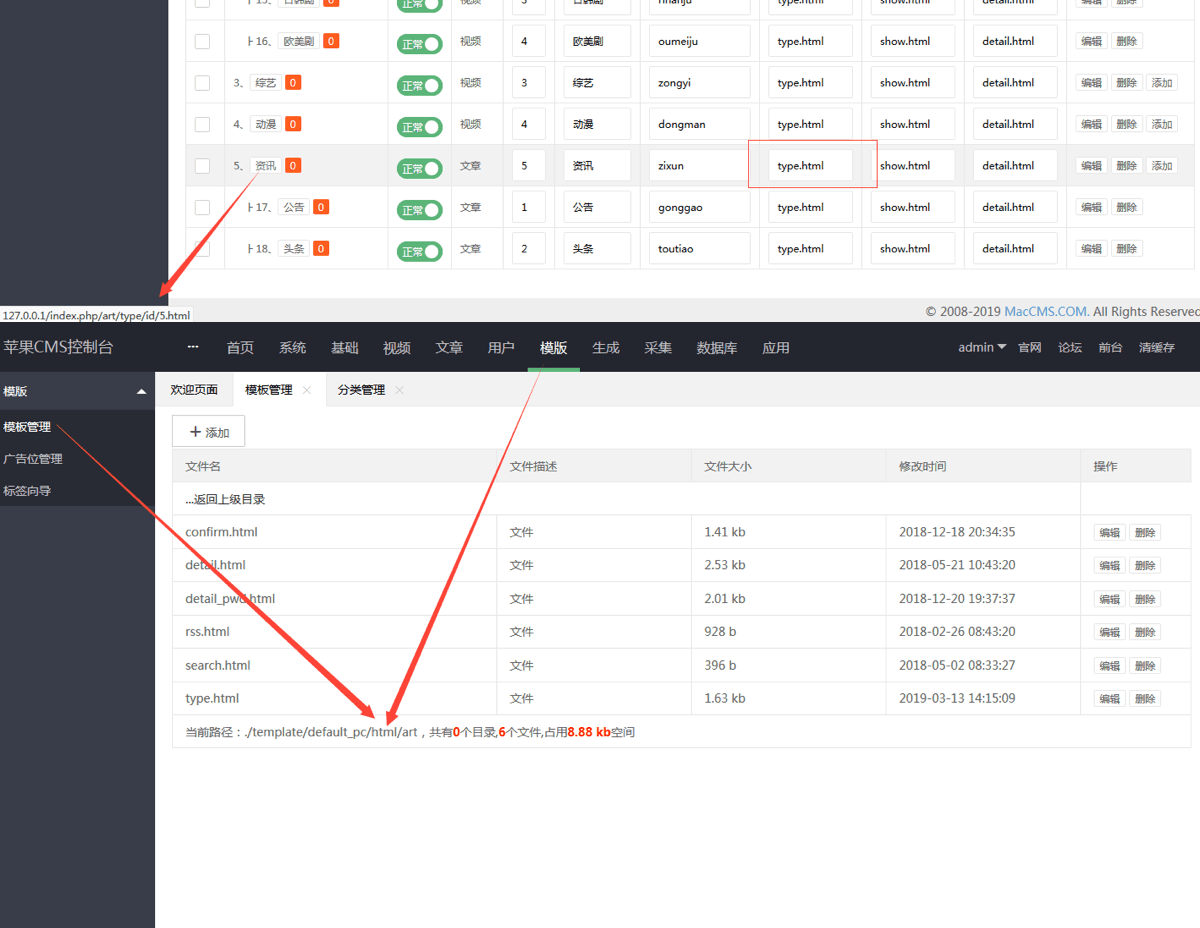The image size is (1200, 928).
Task: Tick the checkbox for the 公告 row
Action: pyautogui.click(x=203, y=207)
